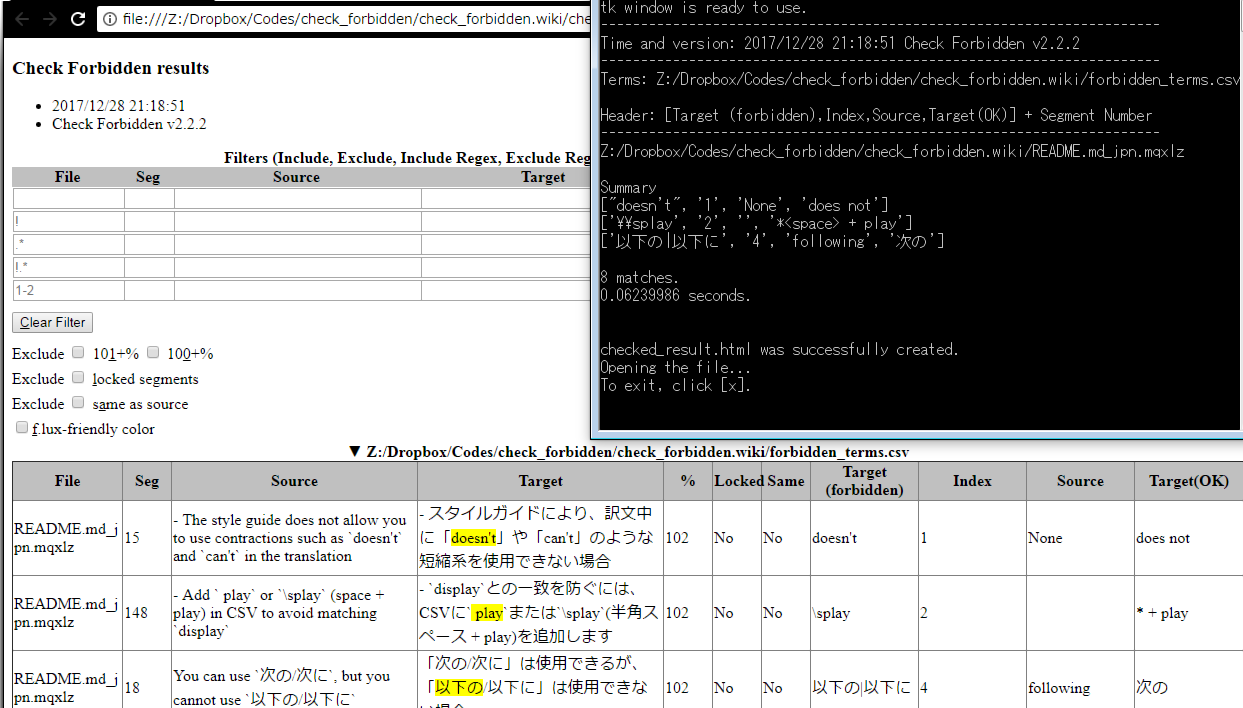The image size is (1243, 708).
Task: Focus Seg filter field in first filter row
Action: click(x=148, y=199)
